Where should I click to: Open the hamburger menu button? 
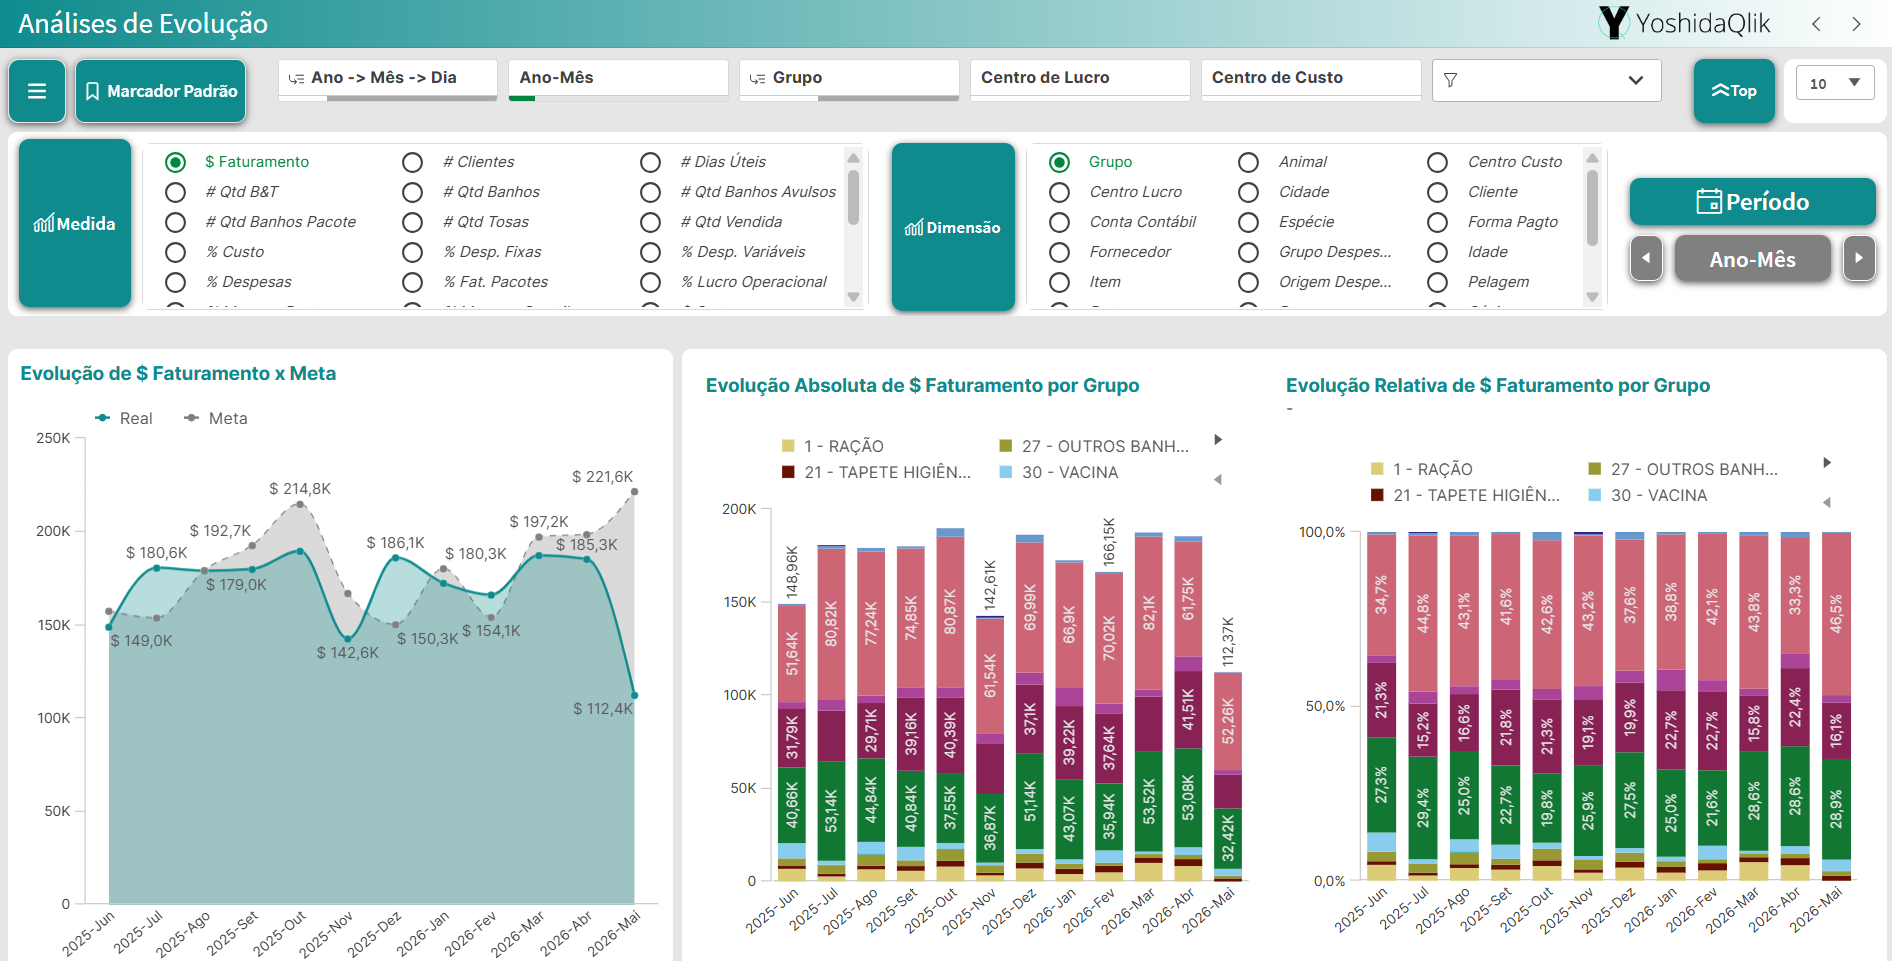point(37,91)
